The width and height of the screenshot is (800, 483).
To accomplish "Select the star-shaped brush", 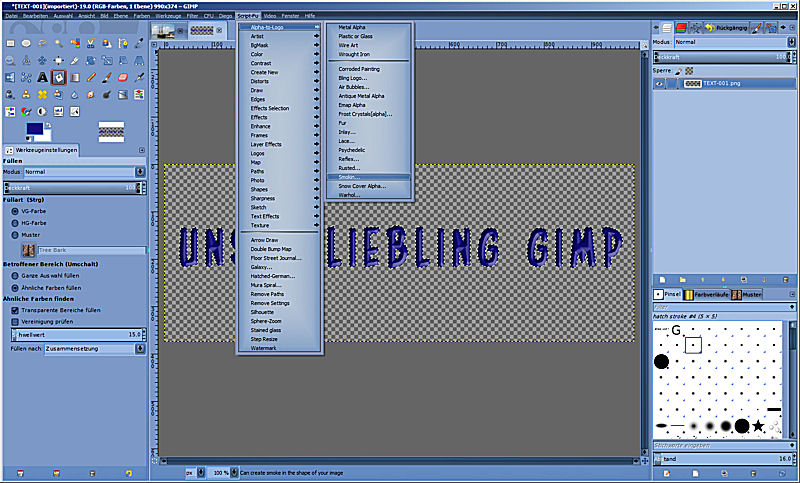I will (x=758, y=425).
